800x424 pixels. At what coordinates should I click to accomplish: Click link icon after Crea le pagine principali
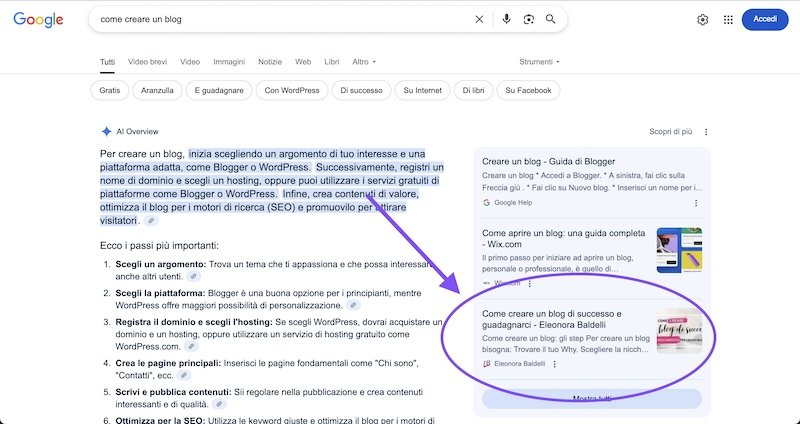pyautogui.click(x=184, y=376)
